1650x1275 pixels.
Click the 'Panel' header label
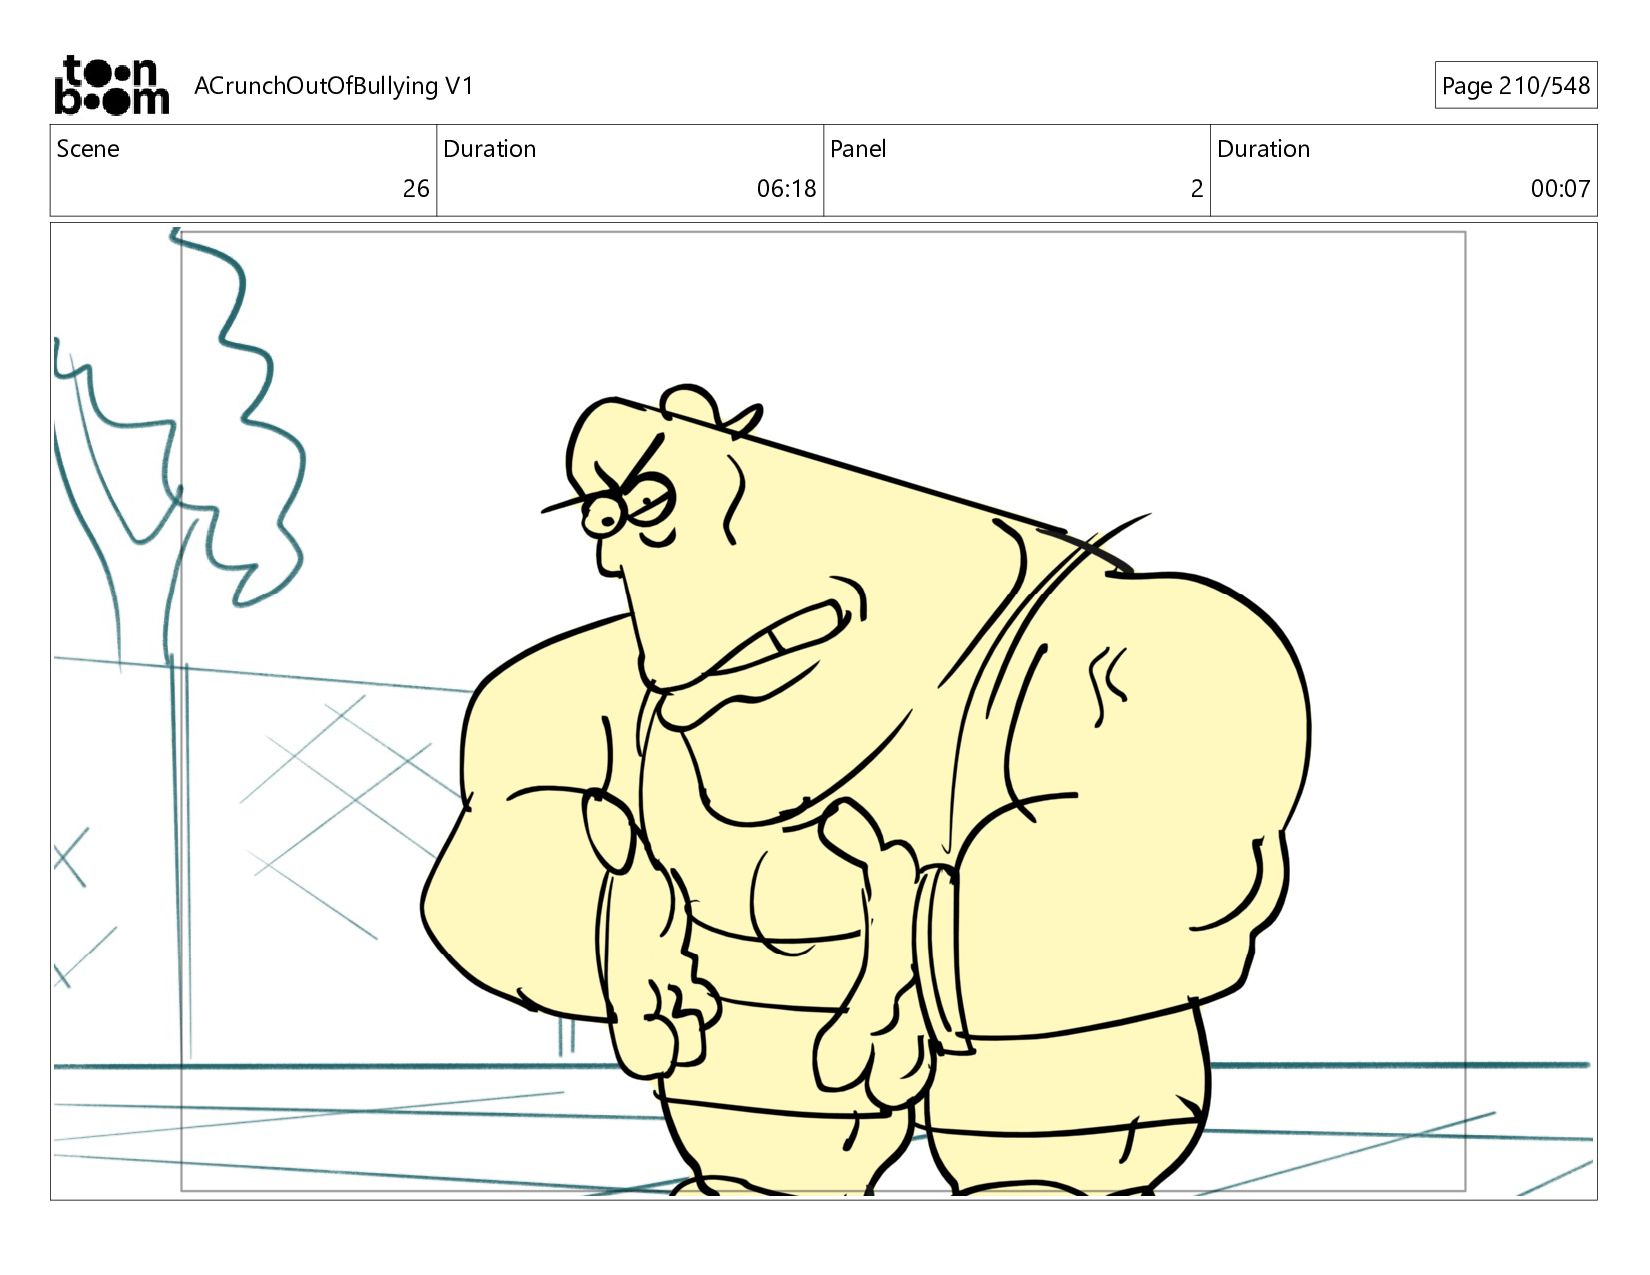[858, 149]
